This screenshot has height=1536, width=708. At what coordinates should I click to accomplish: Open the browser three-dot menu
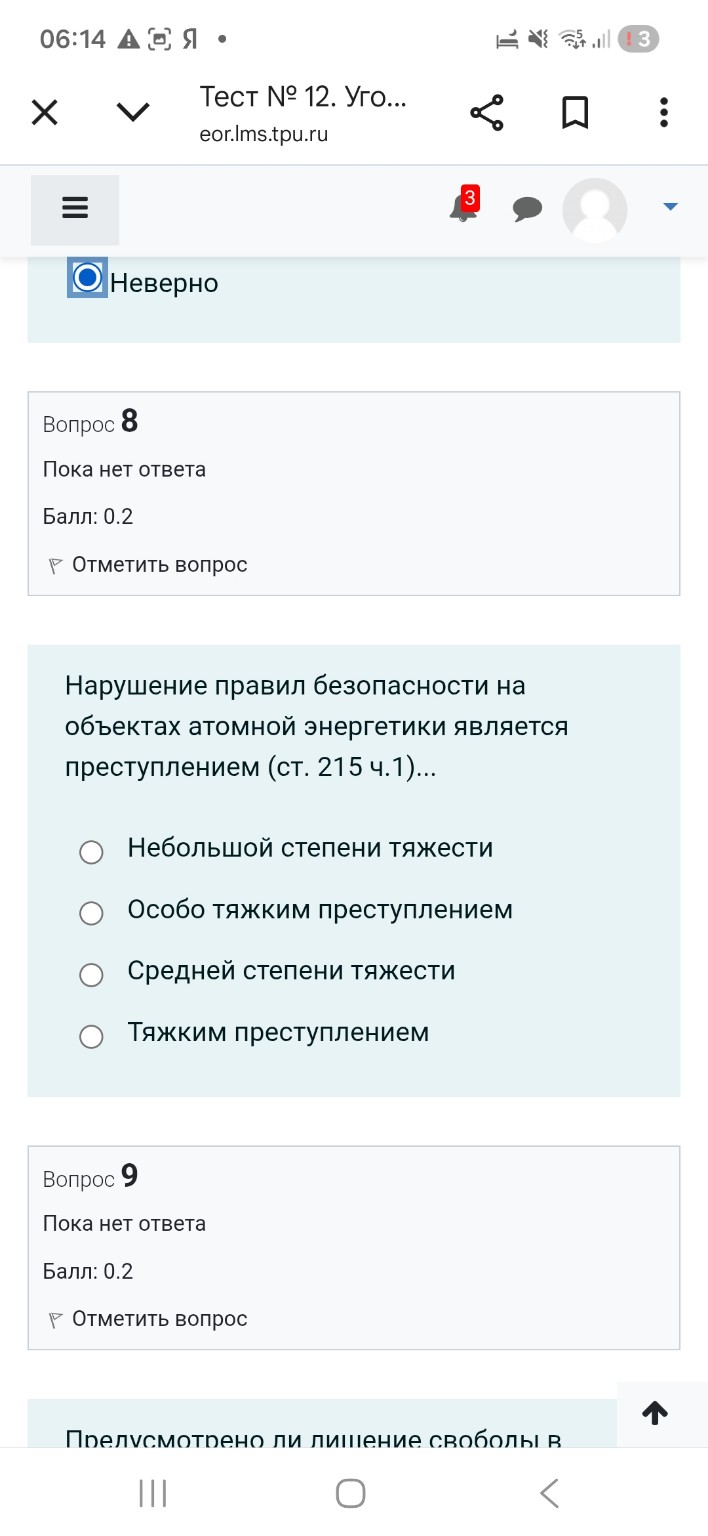663,112
